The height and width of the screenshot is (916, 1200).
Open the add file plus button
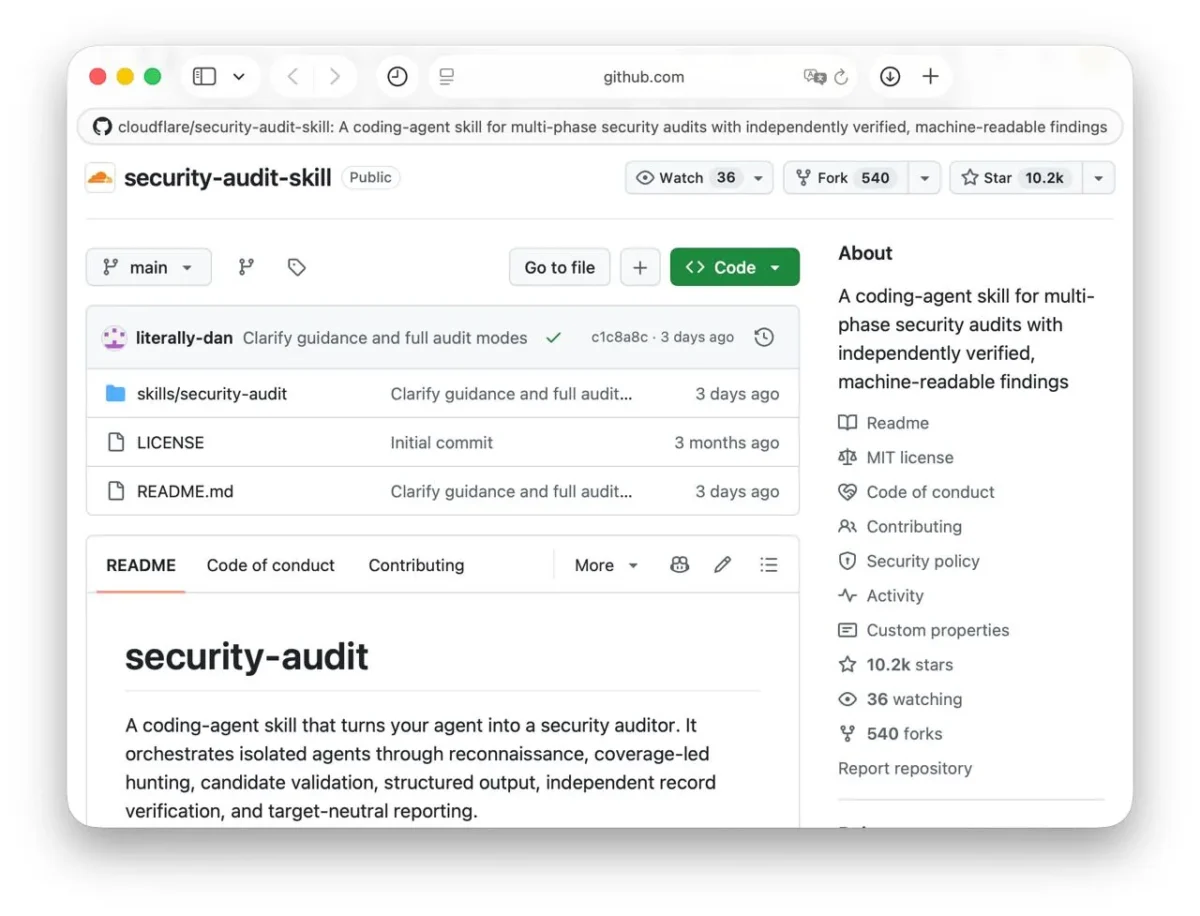[x=640, y=267]
